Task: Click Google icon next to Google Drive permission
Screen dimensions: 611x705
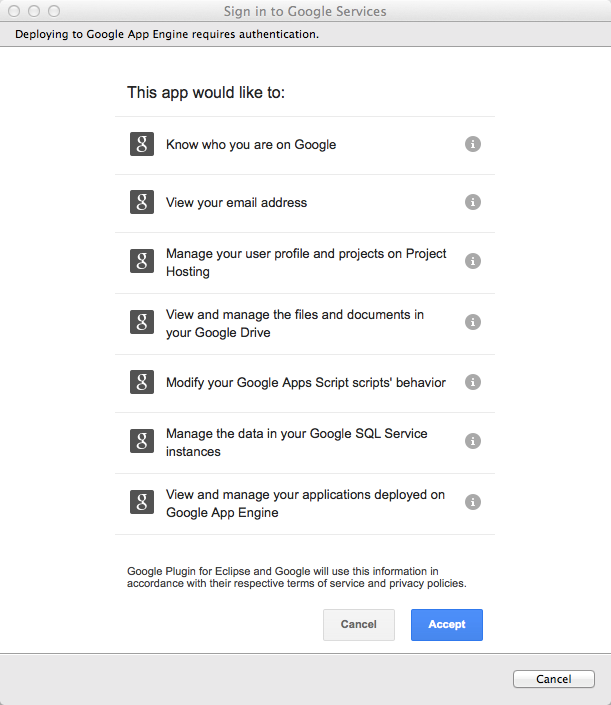Action: click(x=142, y=322)
